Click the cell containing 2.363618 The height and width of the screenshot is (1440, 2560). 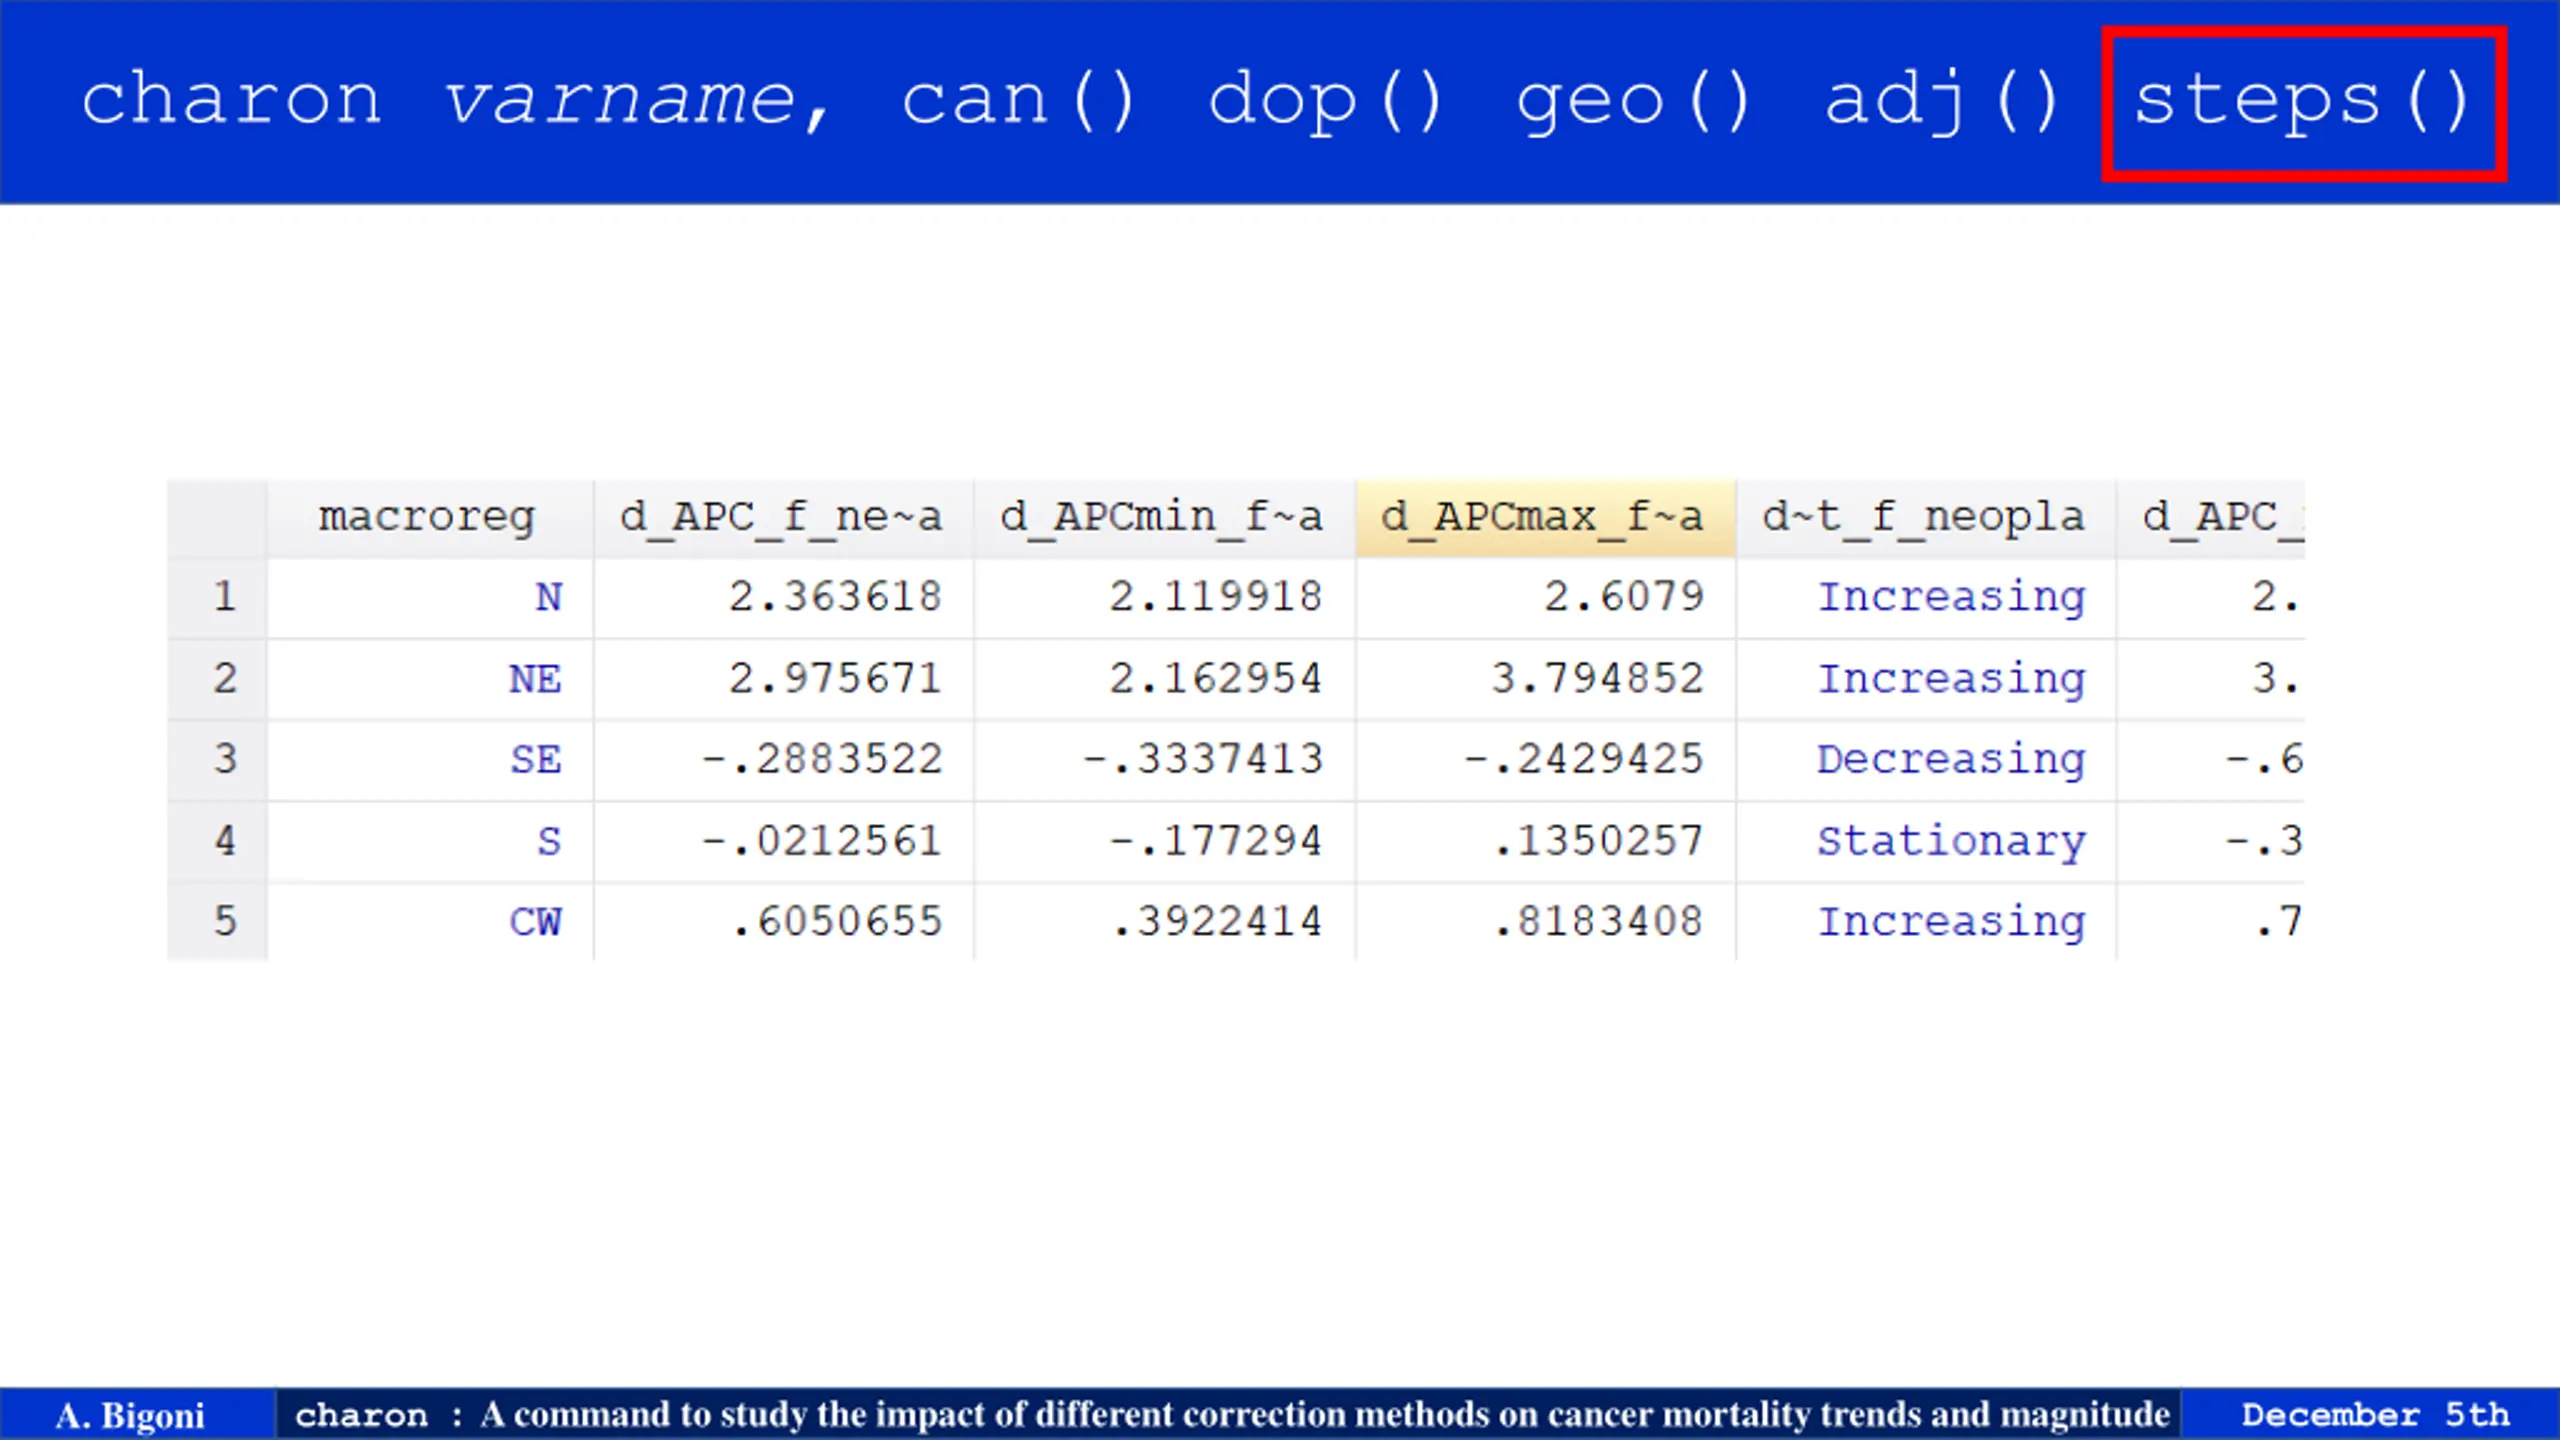[783, 598]
